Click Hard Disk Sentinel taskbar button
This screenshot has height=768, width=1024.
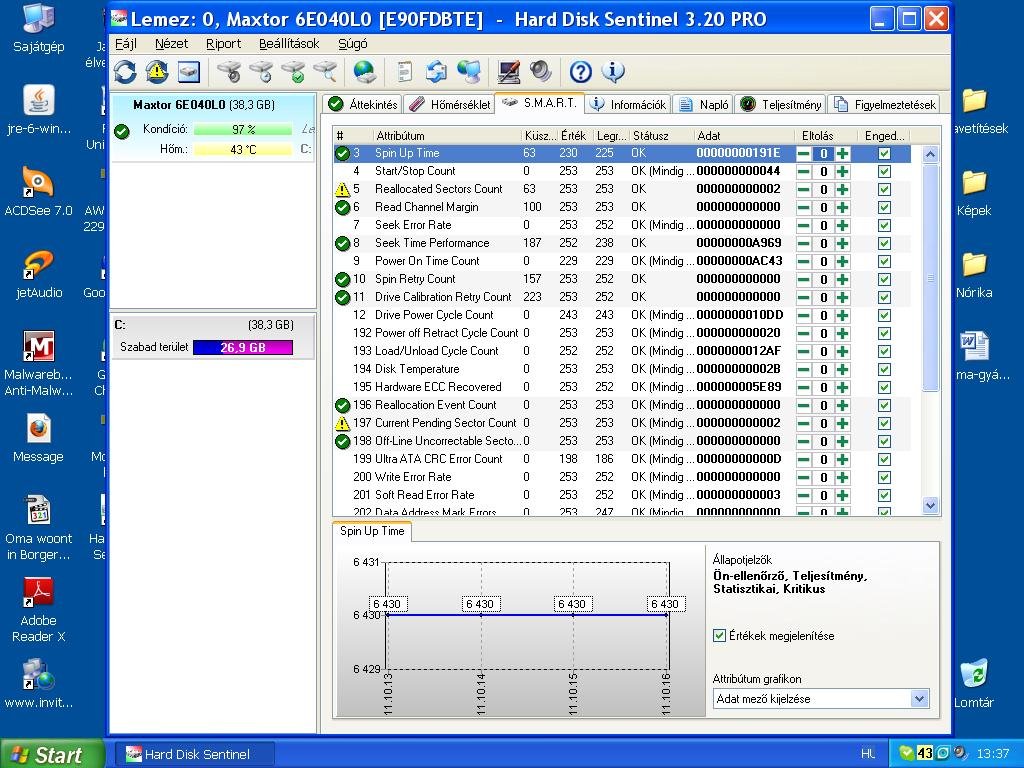pos(195,754)
